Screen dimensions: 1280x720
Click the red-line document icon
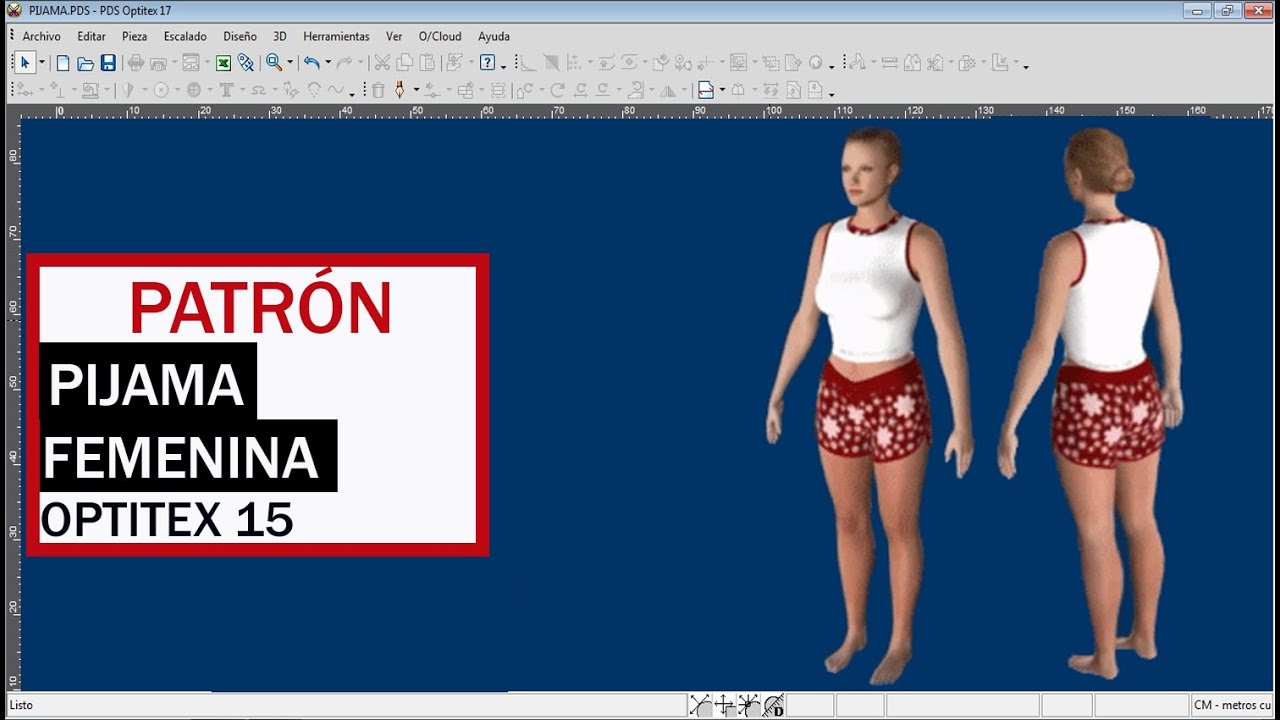point(706,90)
